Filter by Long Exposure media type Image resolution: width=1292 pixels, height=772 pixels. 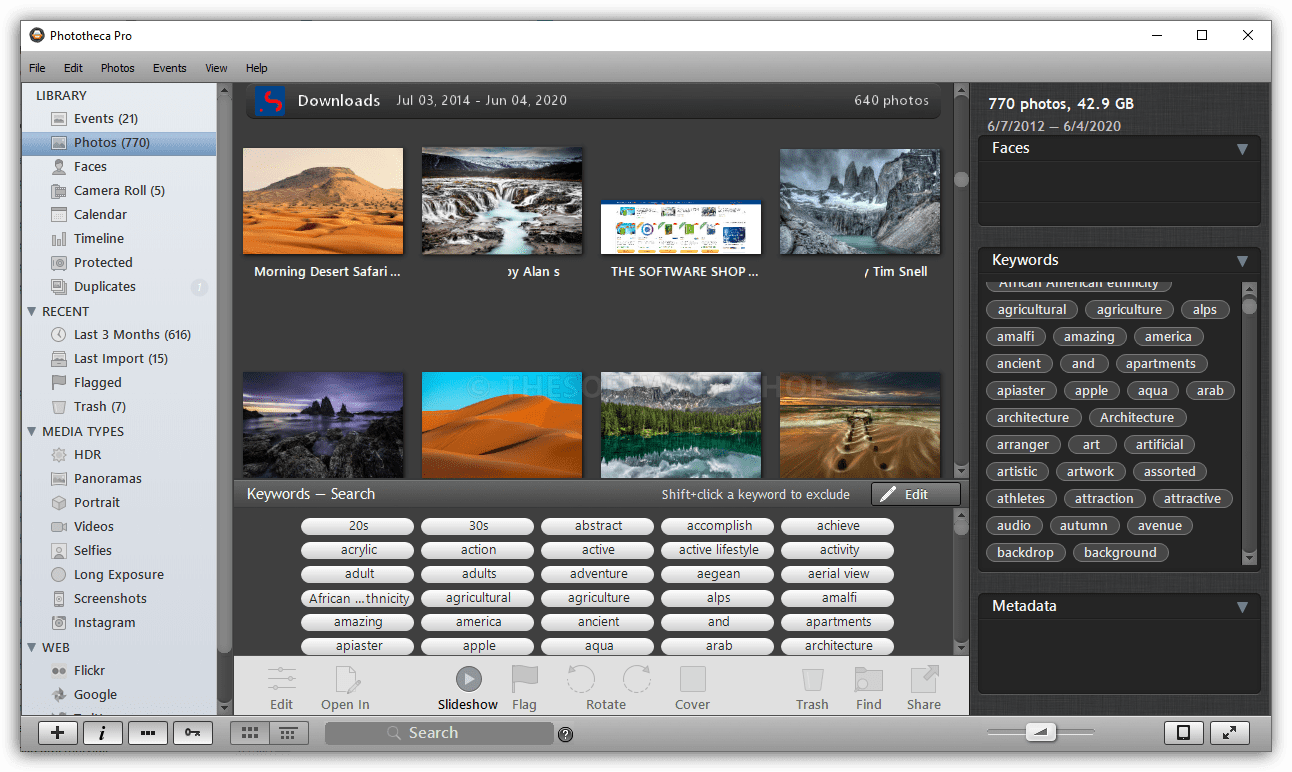tap(118, 575)
